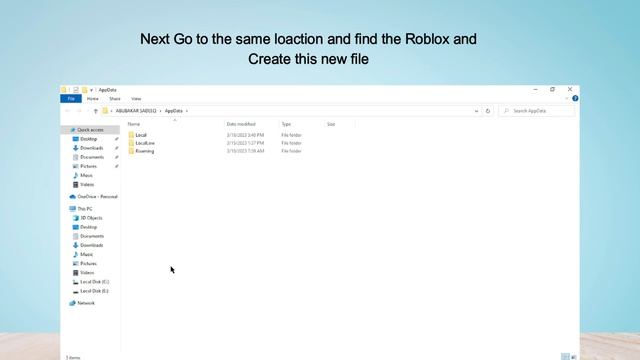Expand chevron after ABUBAKAR SADEEQ breadcrumb

click(x=160, y=111)
